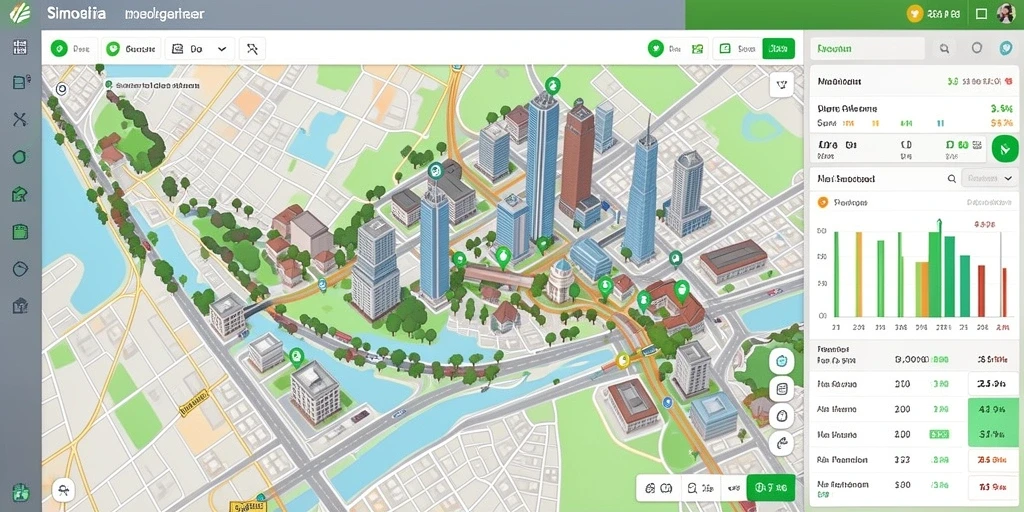This screenshot has width=1024, height=512.
Task: Expand the dropdown chevron in the map toolbar
Action: (x=221, y=49)
